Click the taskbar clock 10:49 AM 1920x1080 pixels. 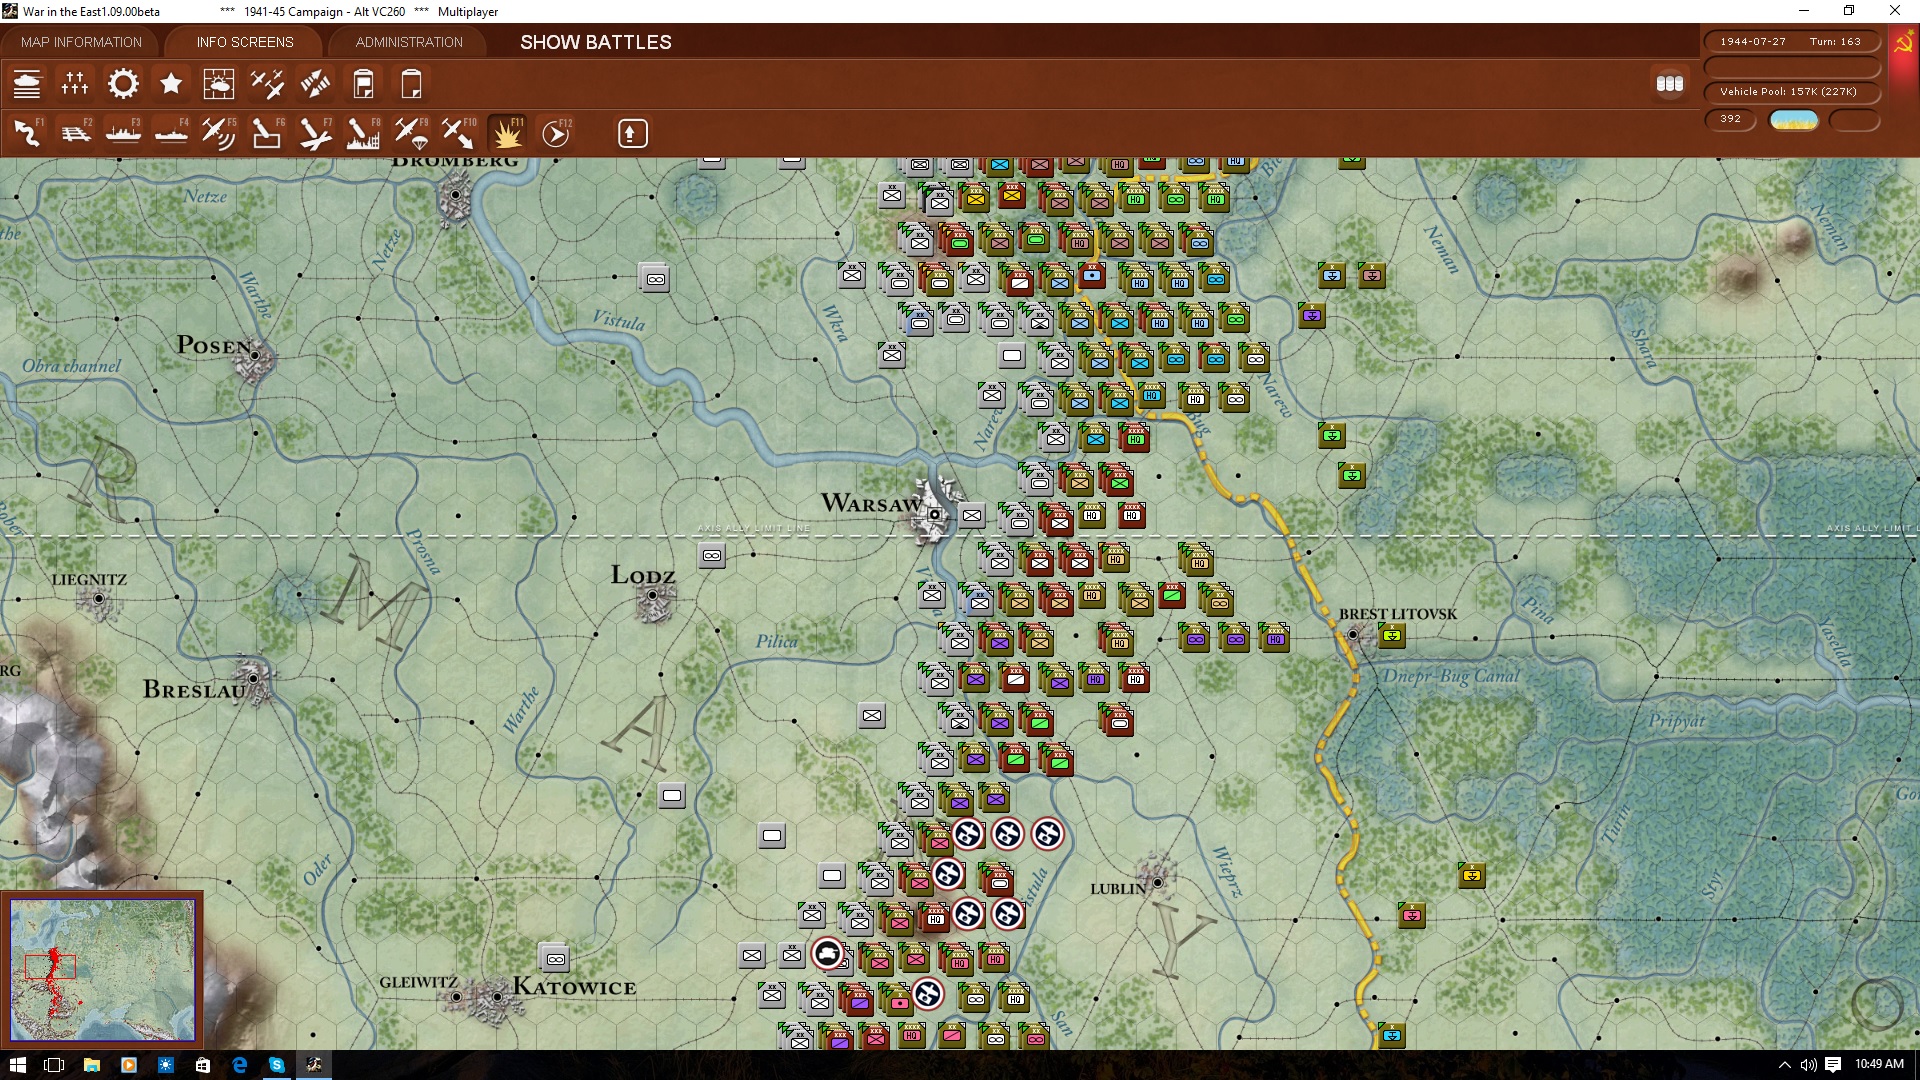(x=1879, y=1064)
